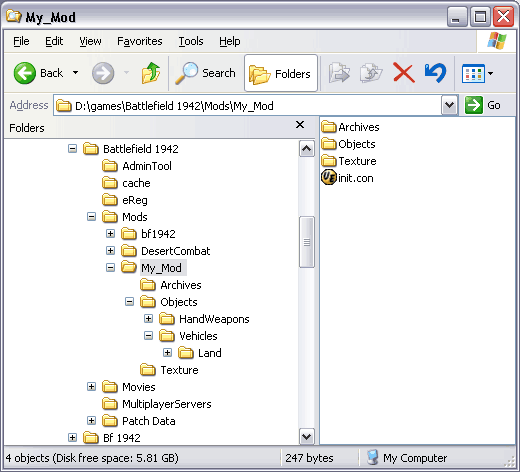Click the blue Undo arrow icon
The height and width of the screenshot is (472, 520).
coord(435,73)
